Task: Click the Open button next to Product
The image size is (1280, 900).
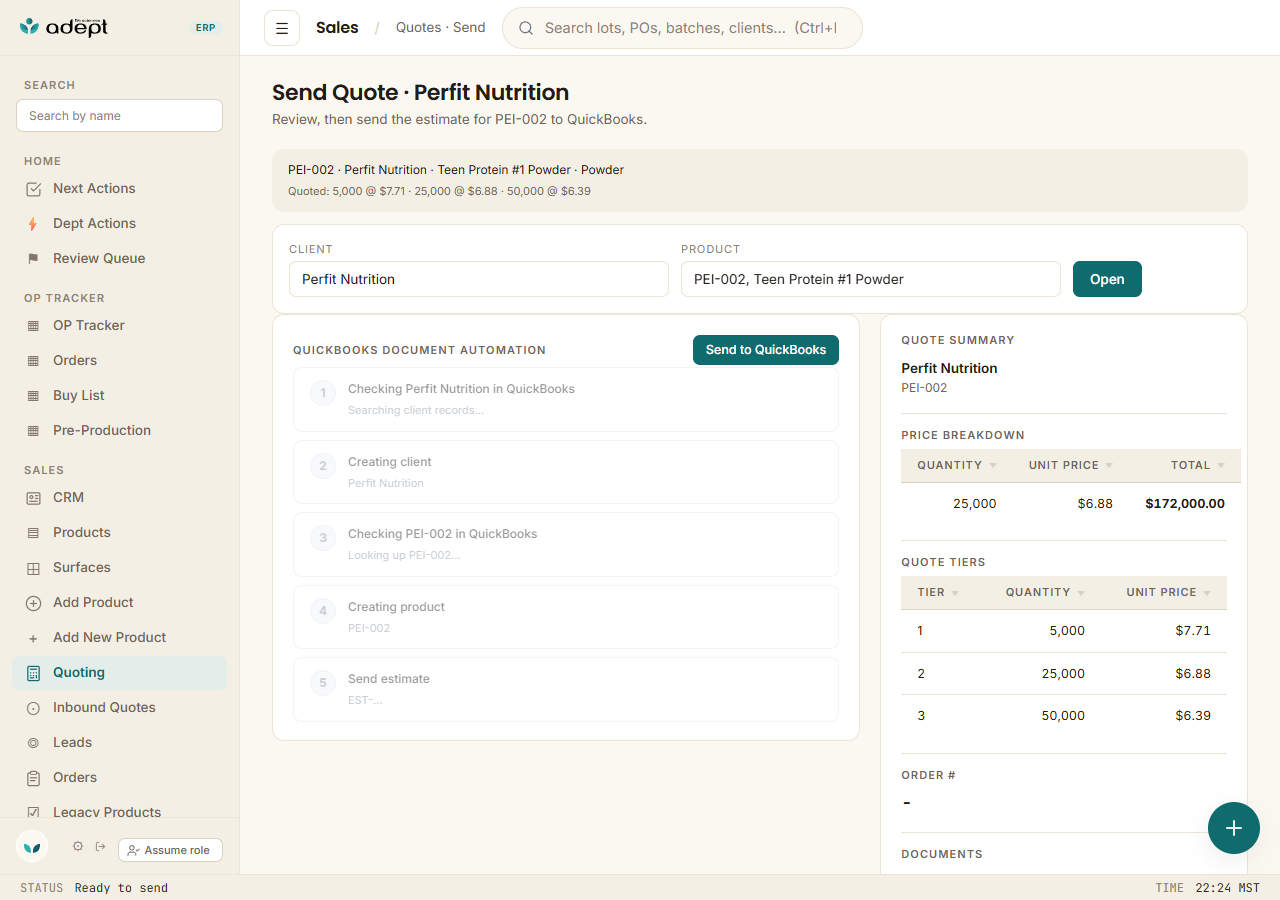Action: [x=1107, y=279]
